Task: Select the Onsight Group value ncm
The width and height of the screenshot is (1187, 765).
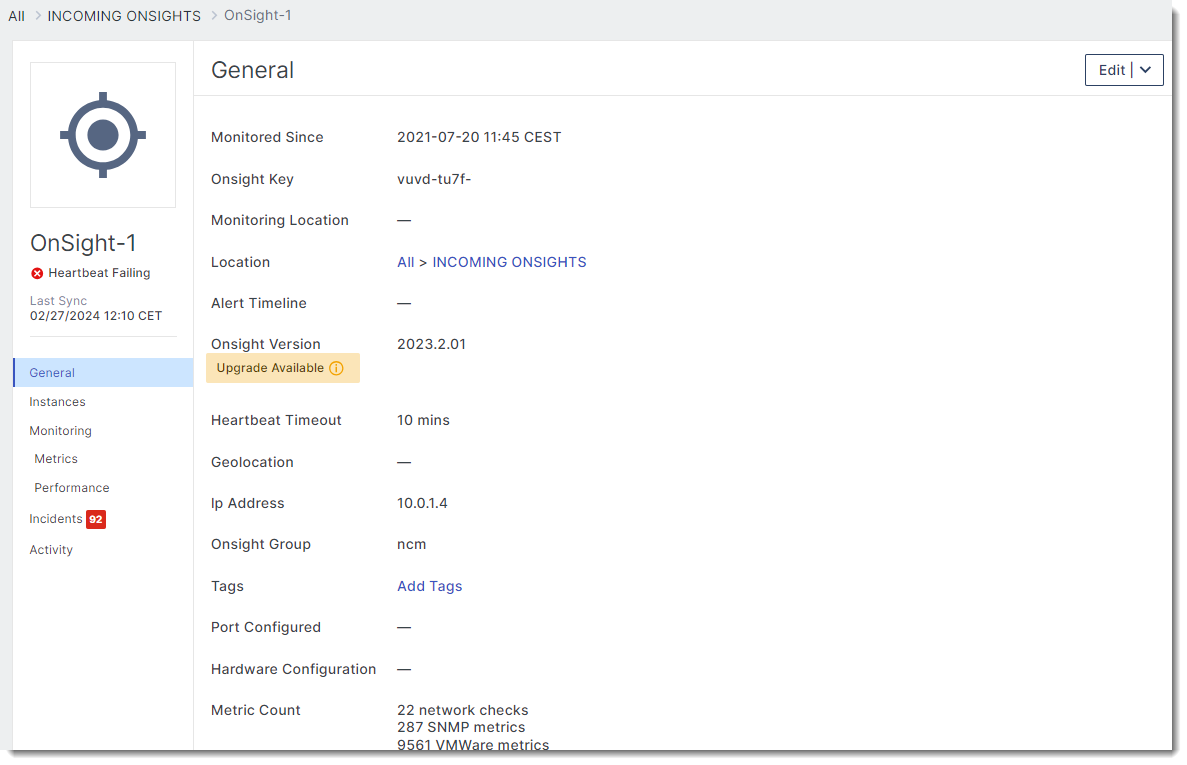Action: click(x=412, y=545)
